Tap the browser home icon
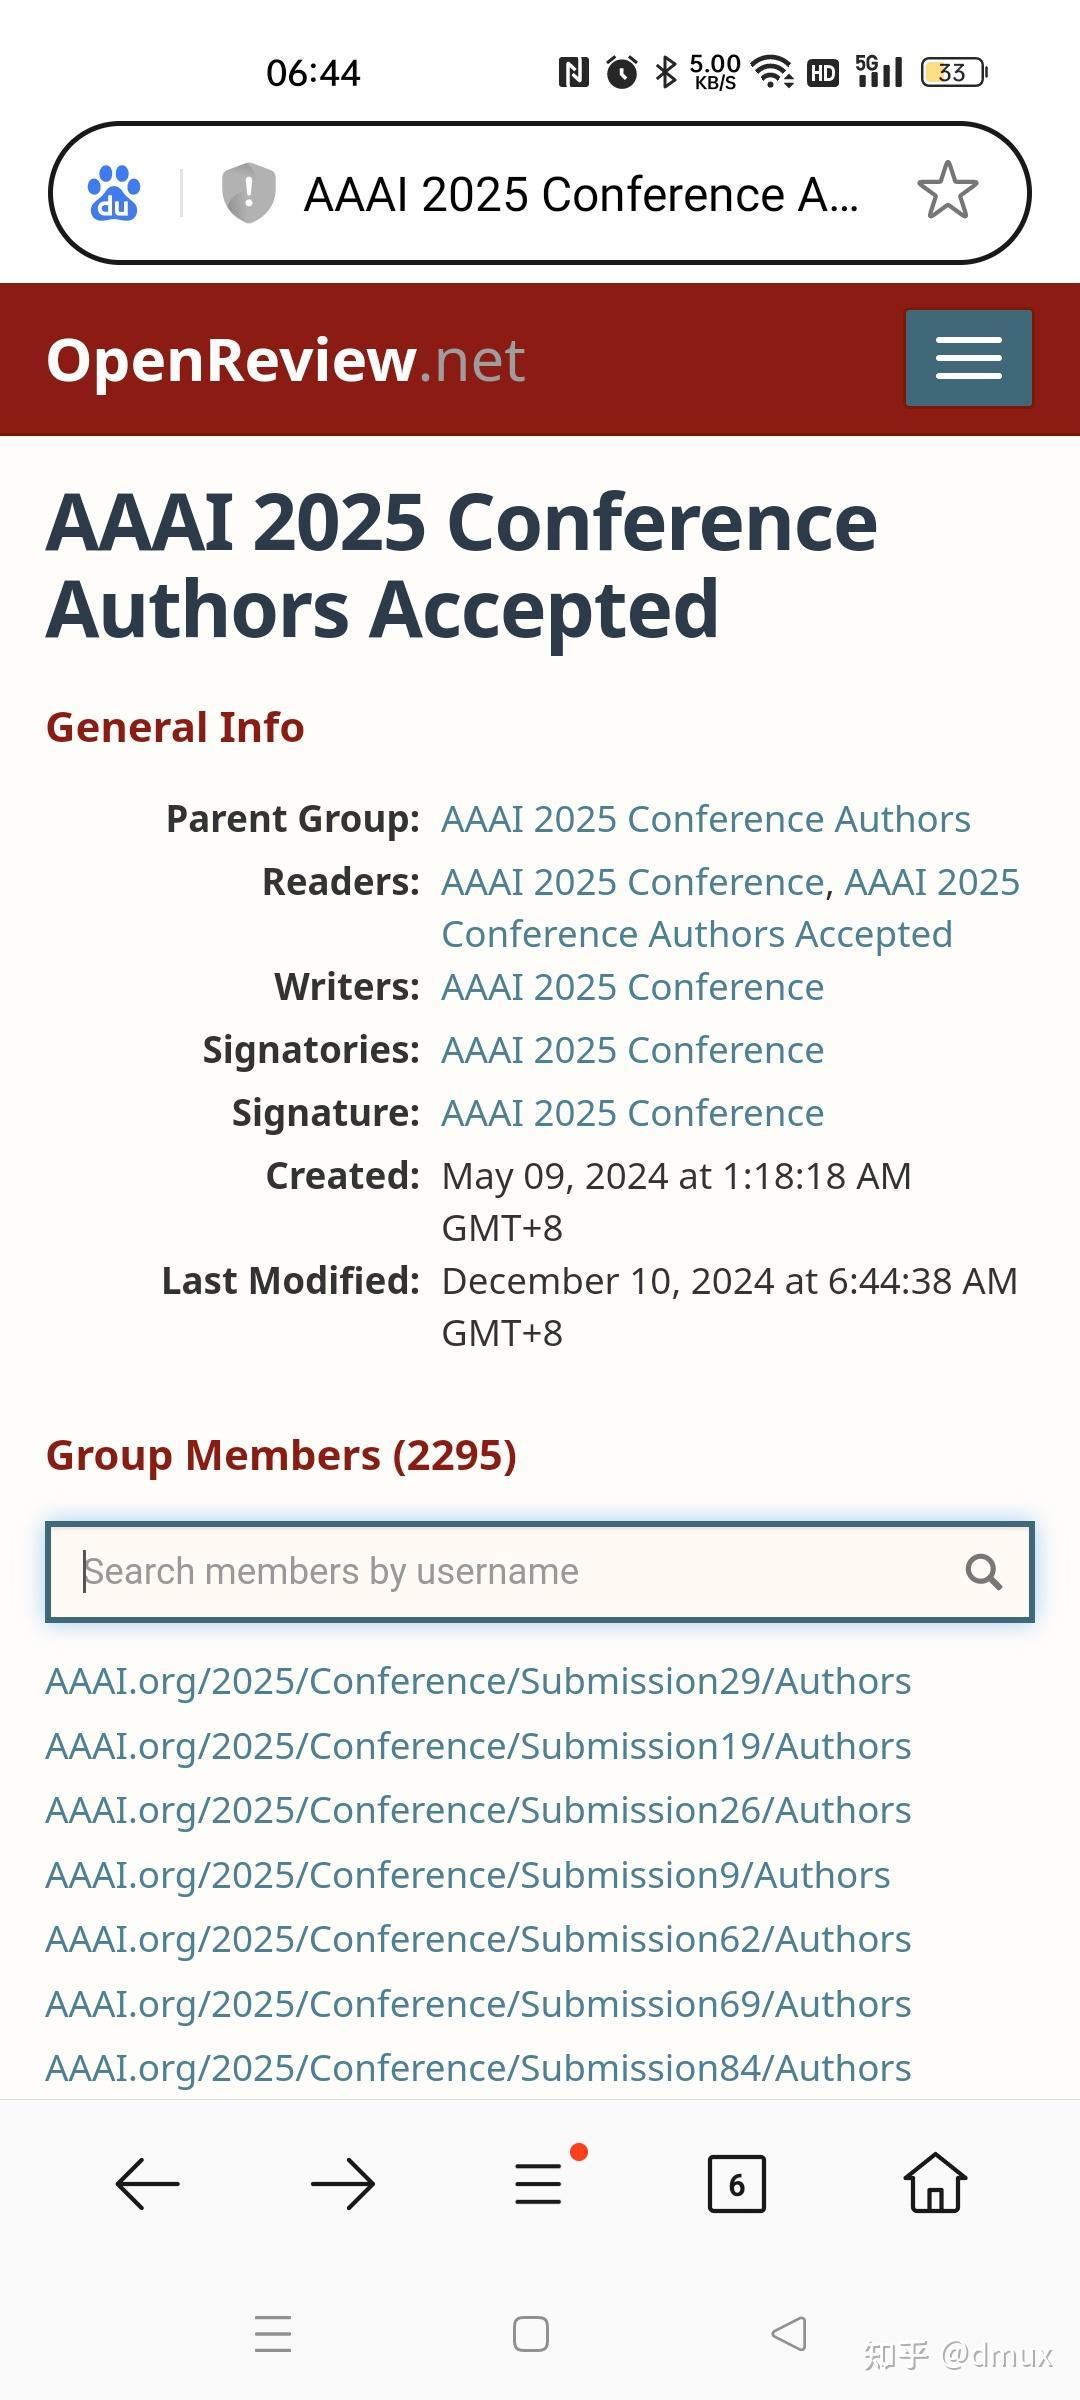Viewport: 1080px width, 2400px height. click(935, 2183)
